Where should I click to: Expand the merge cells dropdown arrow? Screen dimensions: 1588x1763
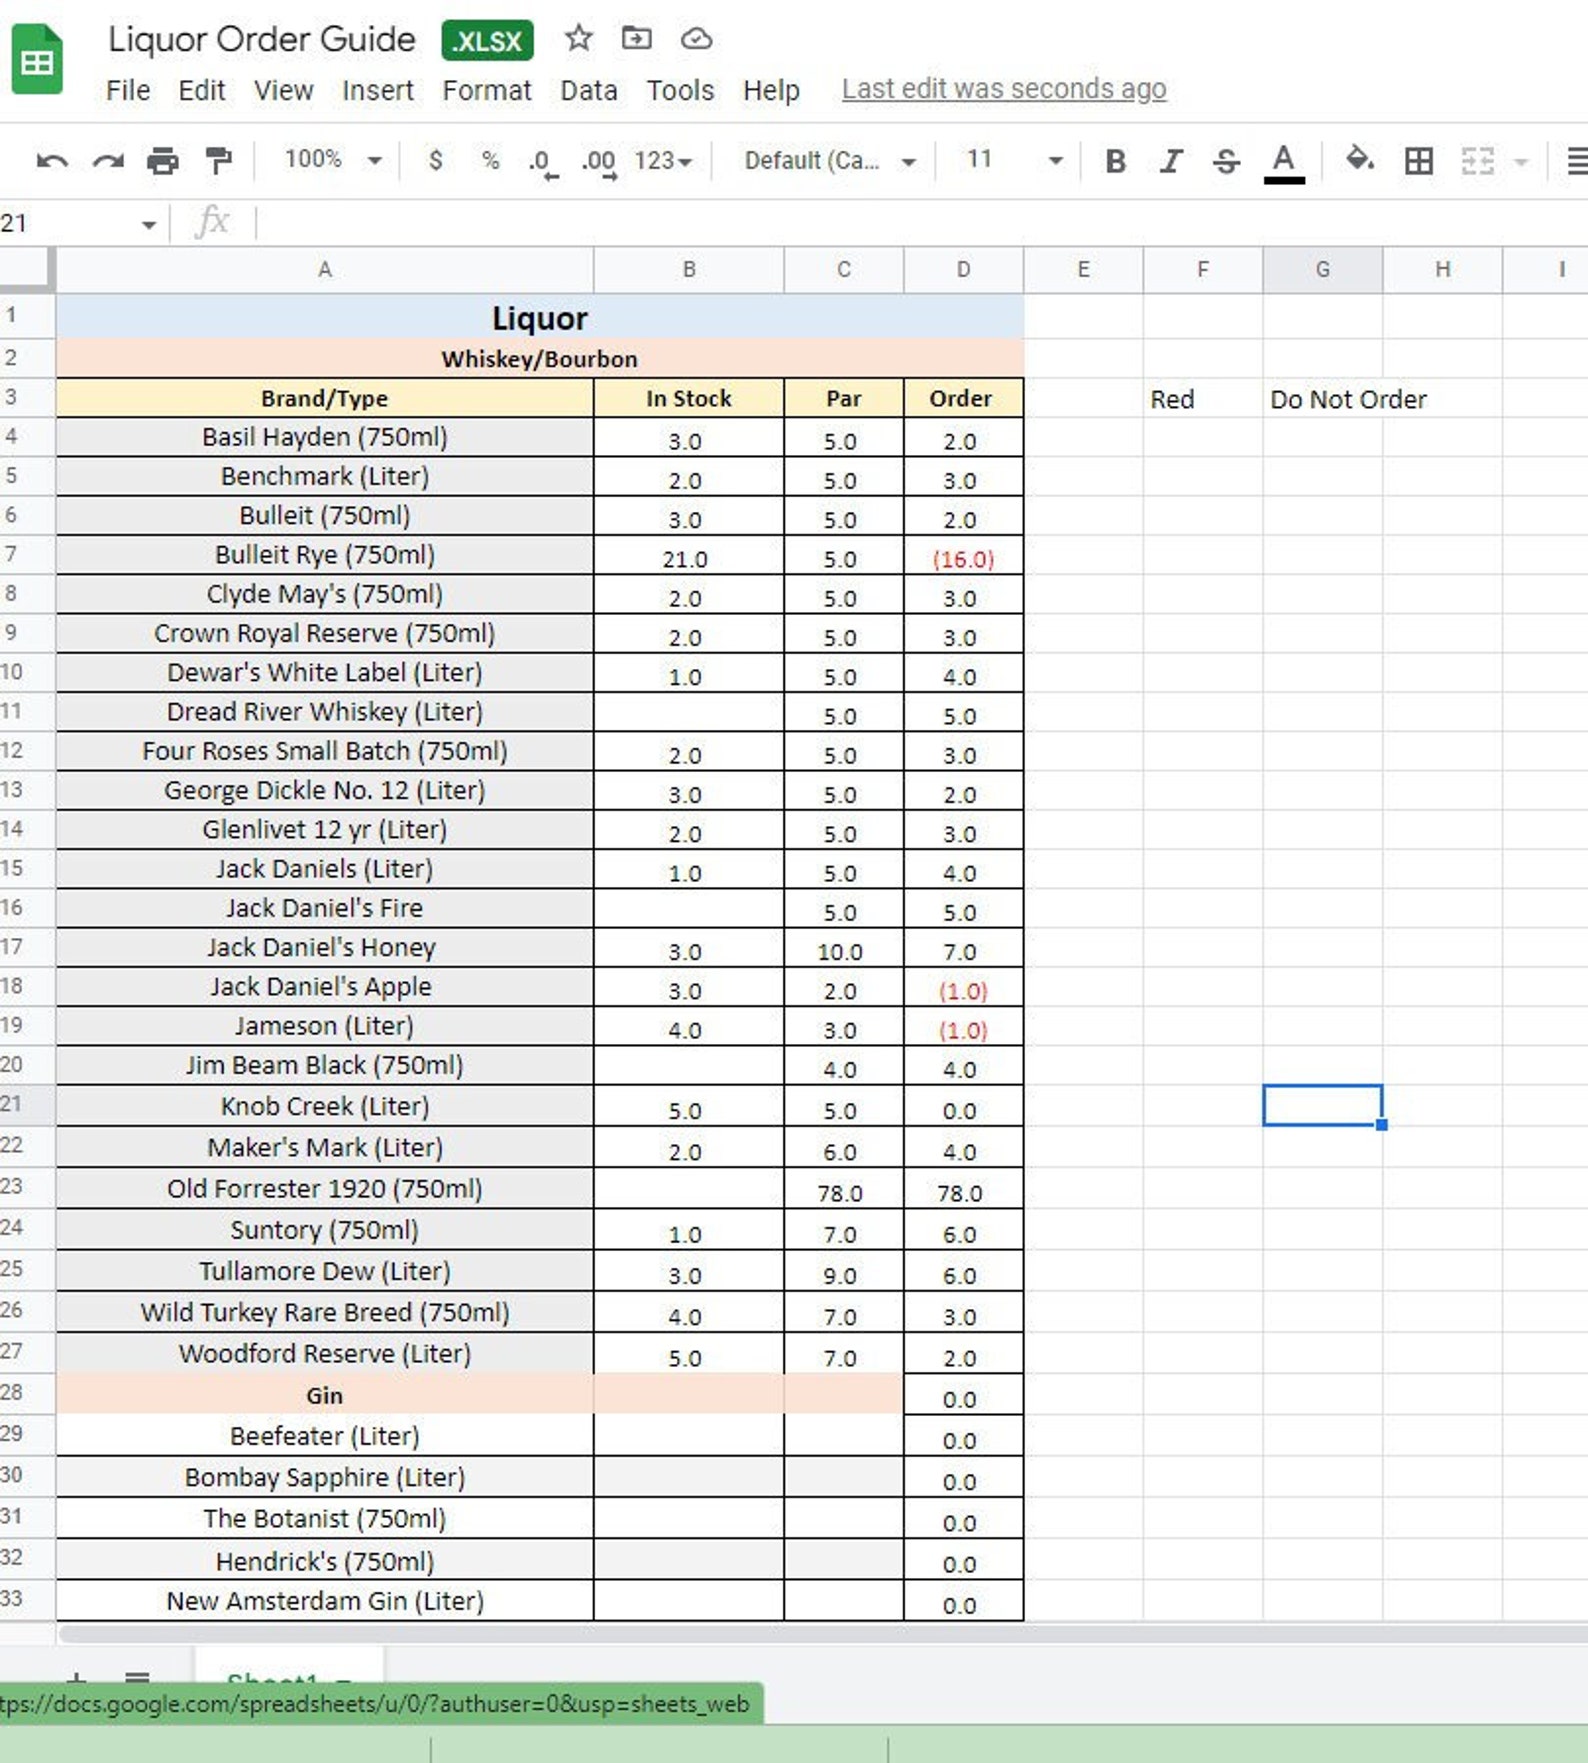[x=1521, y=162]
